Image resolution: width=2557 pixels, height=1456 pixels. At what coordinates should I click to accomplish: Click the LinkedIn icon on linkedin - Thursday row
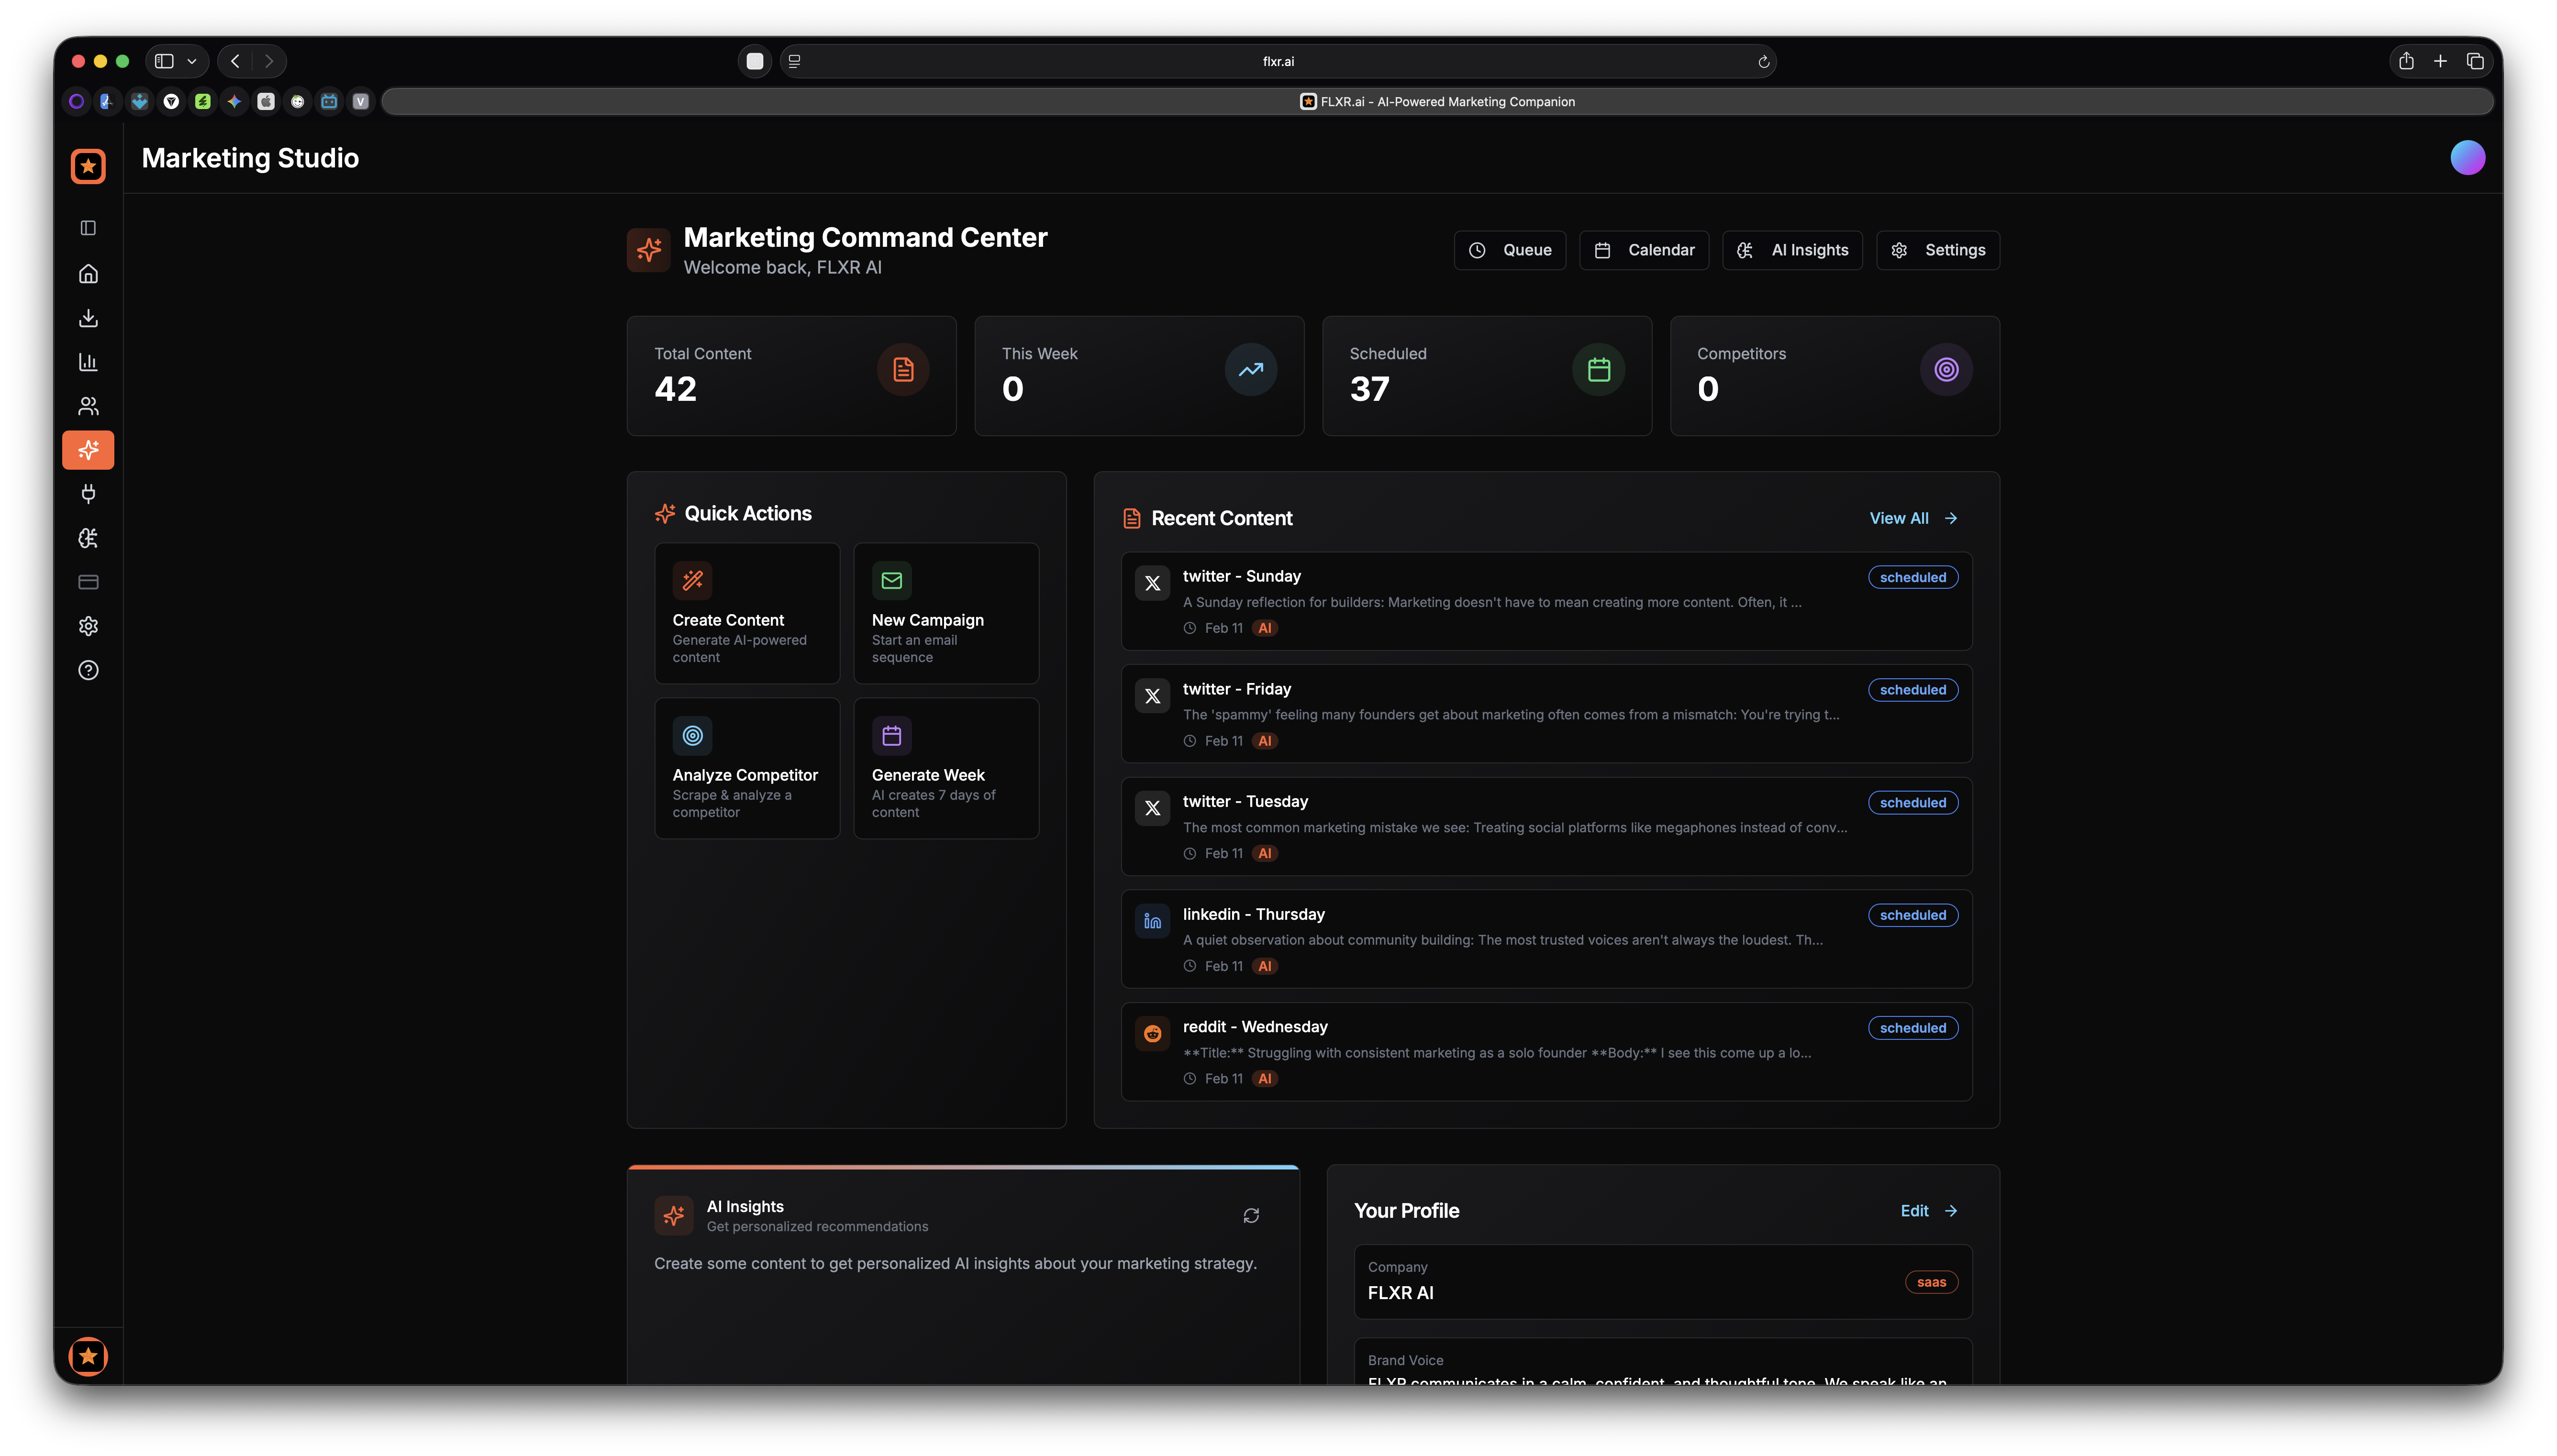click(1152, 921)
